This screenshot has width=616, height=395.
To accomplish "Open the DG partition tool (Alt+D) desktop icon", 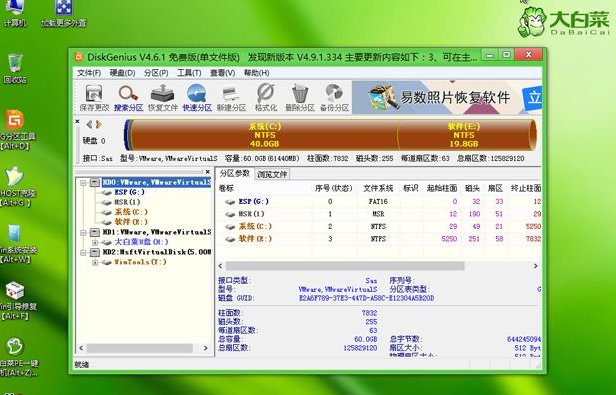I will click(x=16, y=130).
